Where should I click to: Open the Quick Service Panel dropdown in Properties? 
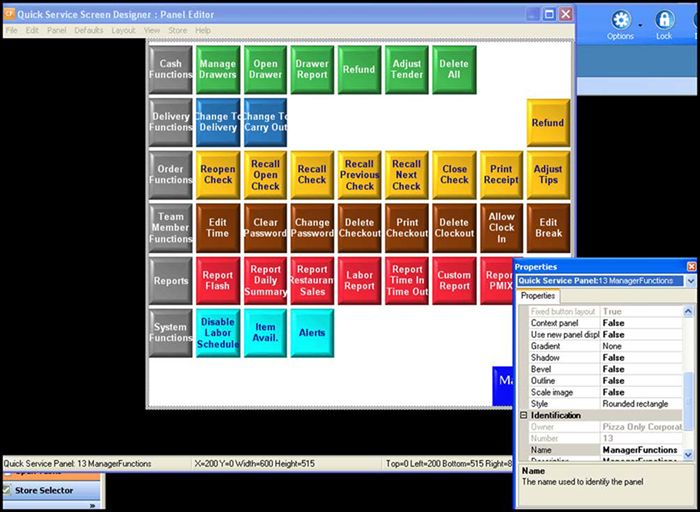tap(691, 281)
